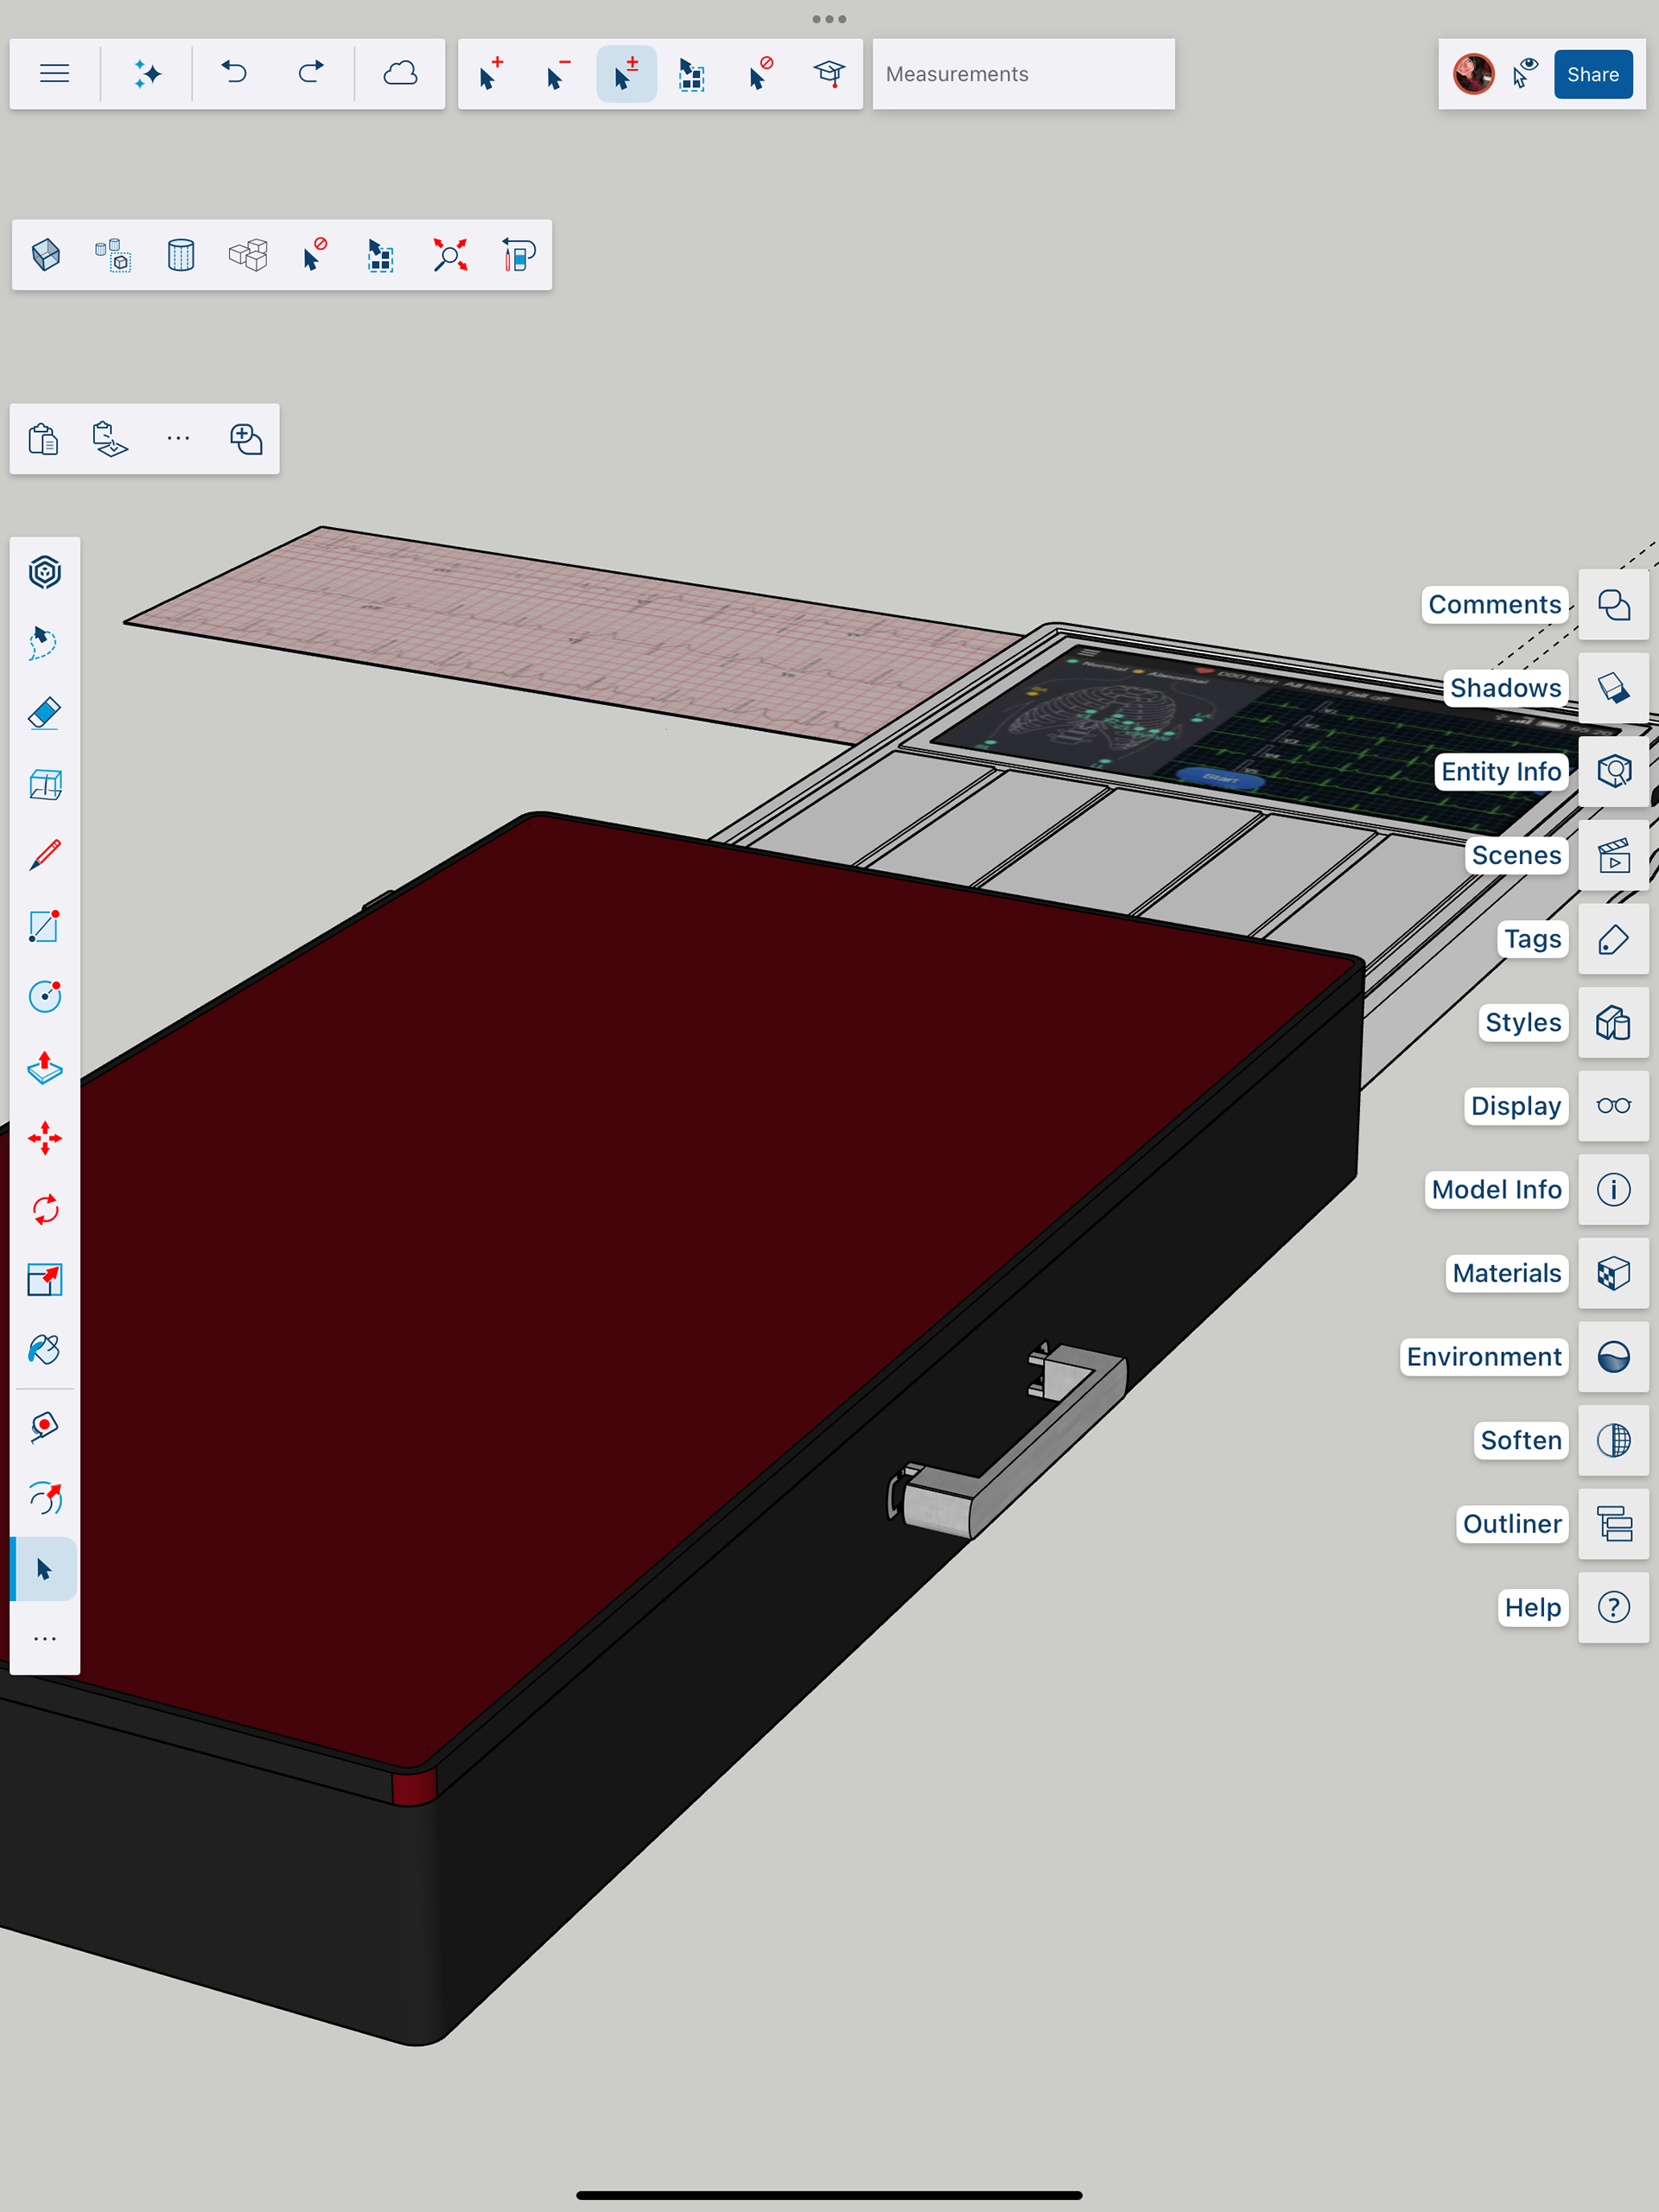Viewport: 1659px width, 2212px height.
Task: Toggle the add-to-selection cursor mode
Action: tap(490, 74)
